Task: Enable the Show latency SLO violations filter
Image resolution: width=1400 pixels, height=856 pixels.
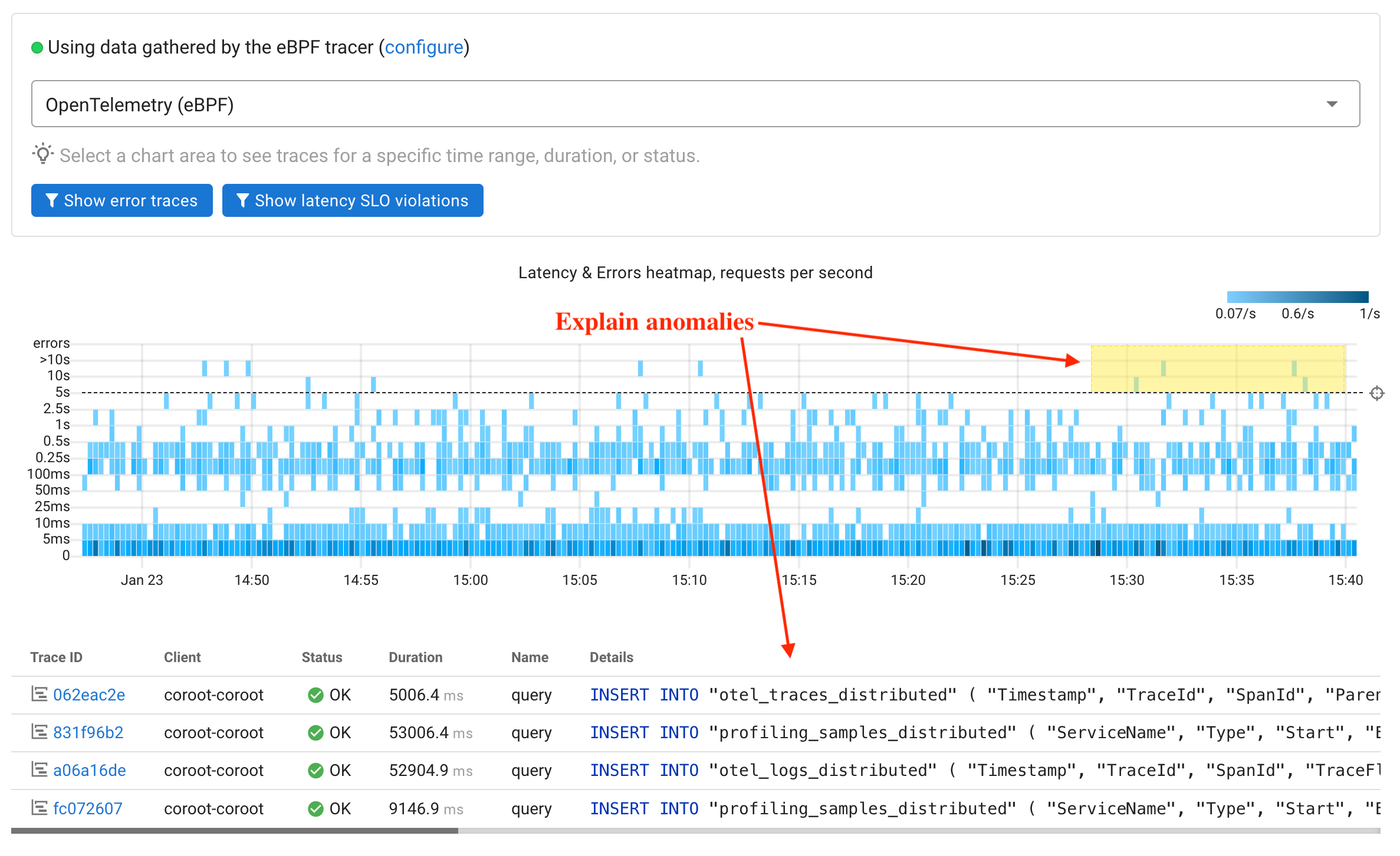Action: (352, 200)
